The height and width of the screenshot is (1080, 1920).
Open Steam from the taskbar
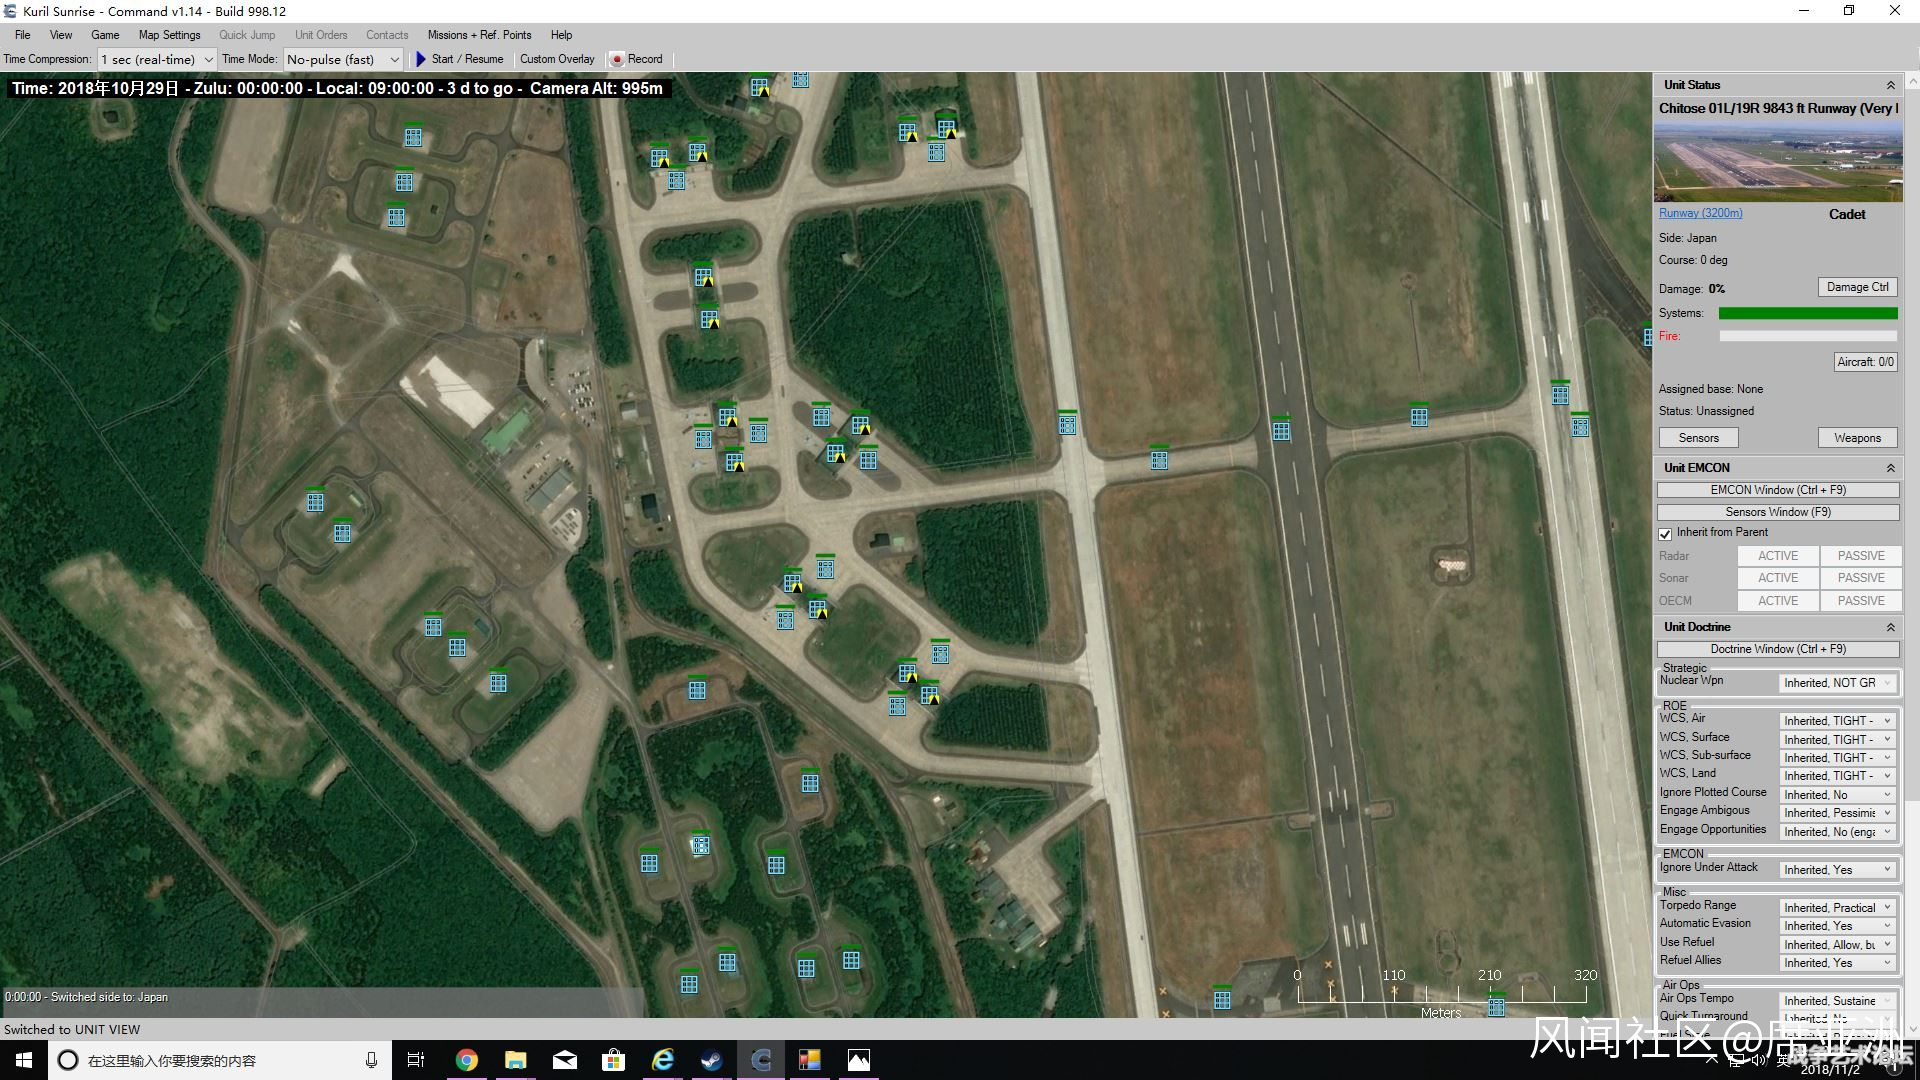coord(711,1060)
